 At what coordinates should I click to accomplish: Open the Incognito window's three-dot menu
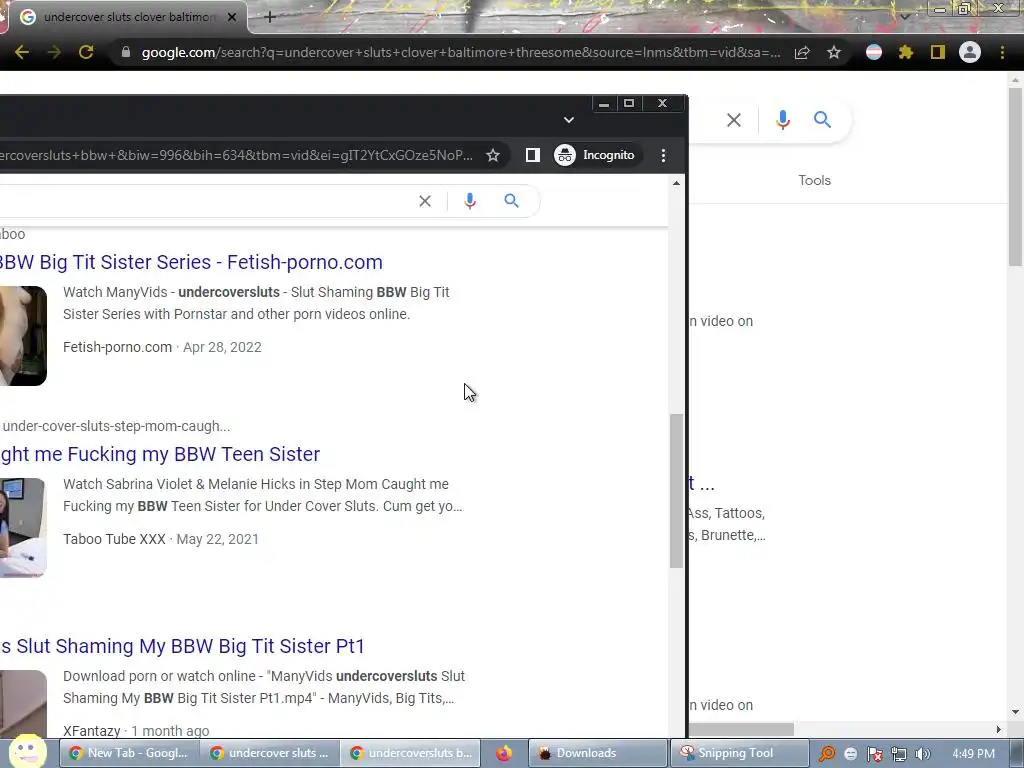[x=664, y=155]
